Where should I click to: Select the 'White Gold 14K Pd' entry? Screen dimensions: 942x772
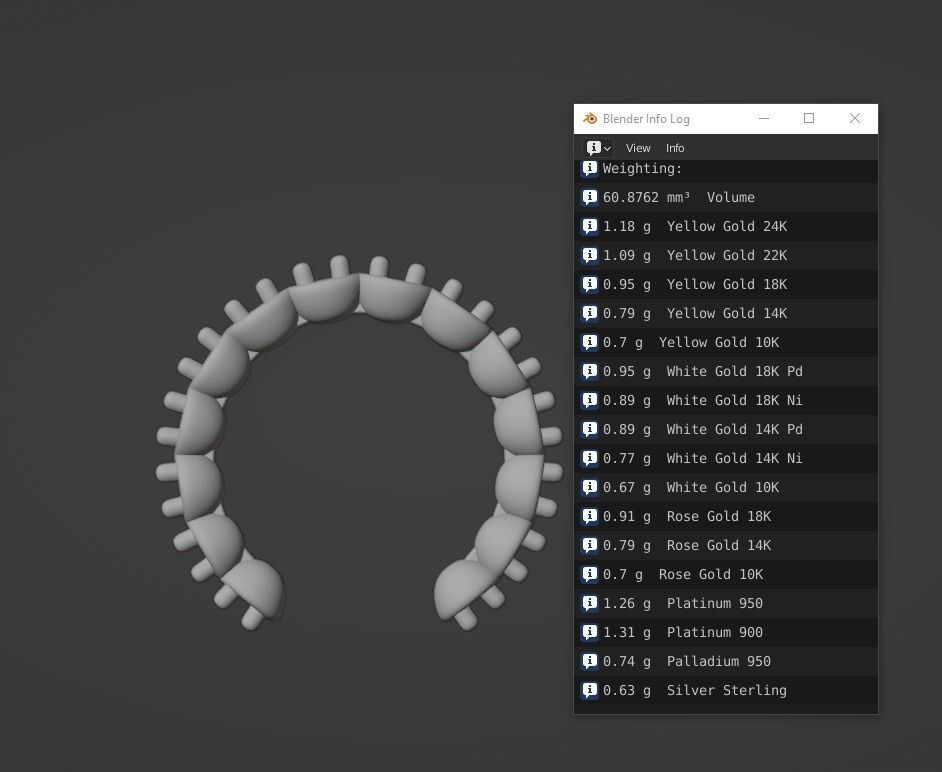click(x=726, y=430)
